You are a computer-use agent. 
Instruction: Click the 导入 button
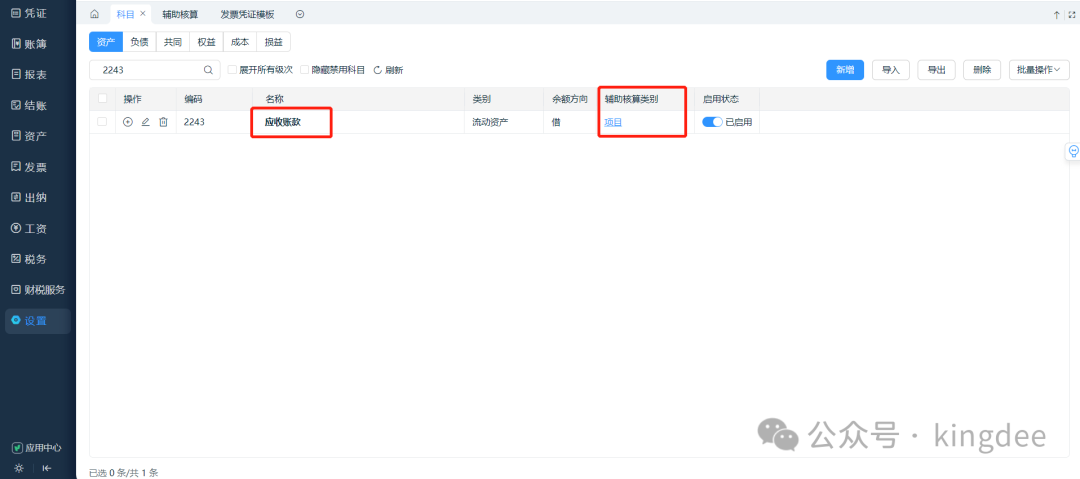[x=891, y=70]
